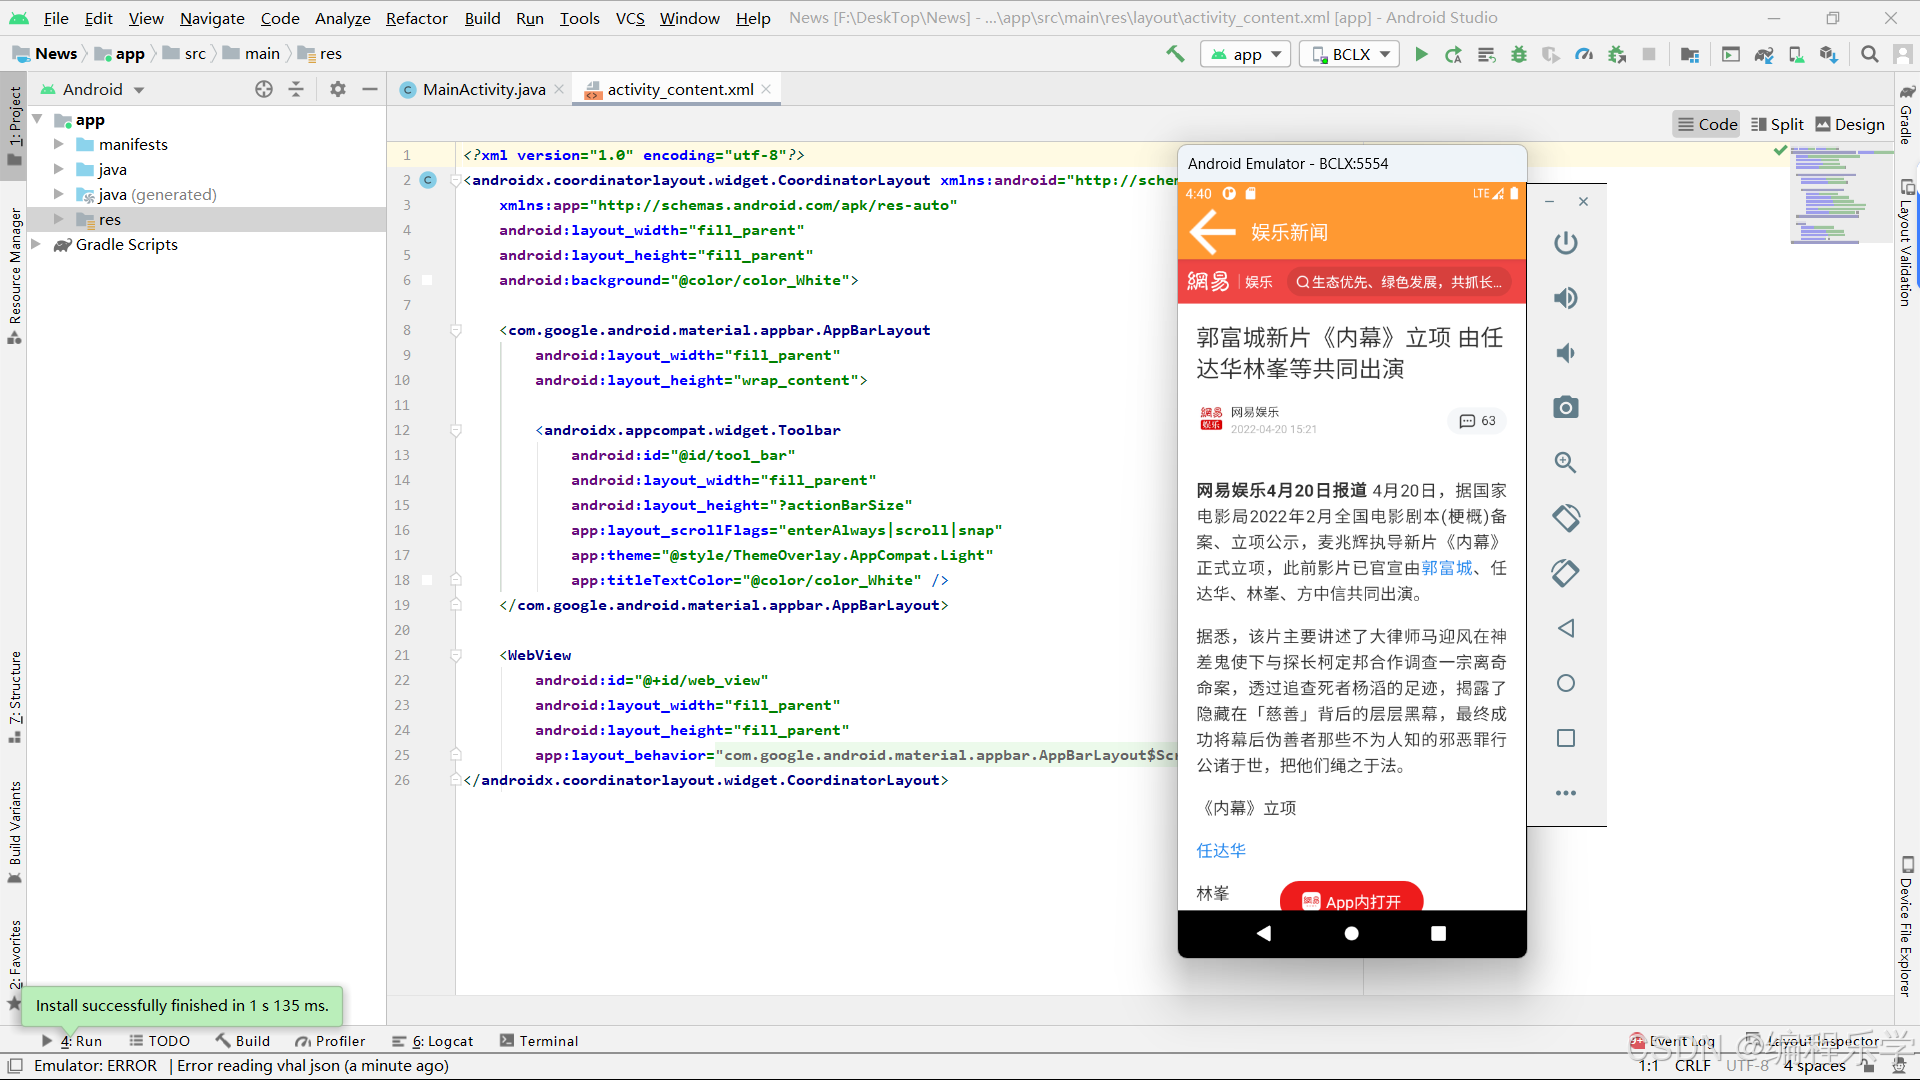Open emulator extended controls three dots
Image resolution: width=1920 pixels, height=1080 pixels.
coord(1566,793)
